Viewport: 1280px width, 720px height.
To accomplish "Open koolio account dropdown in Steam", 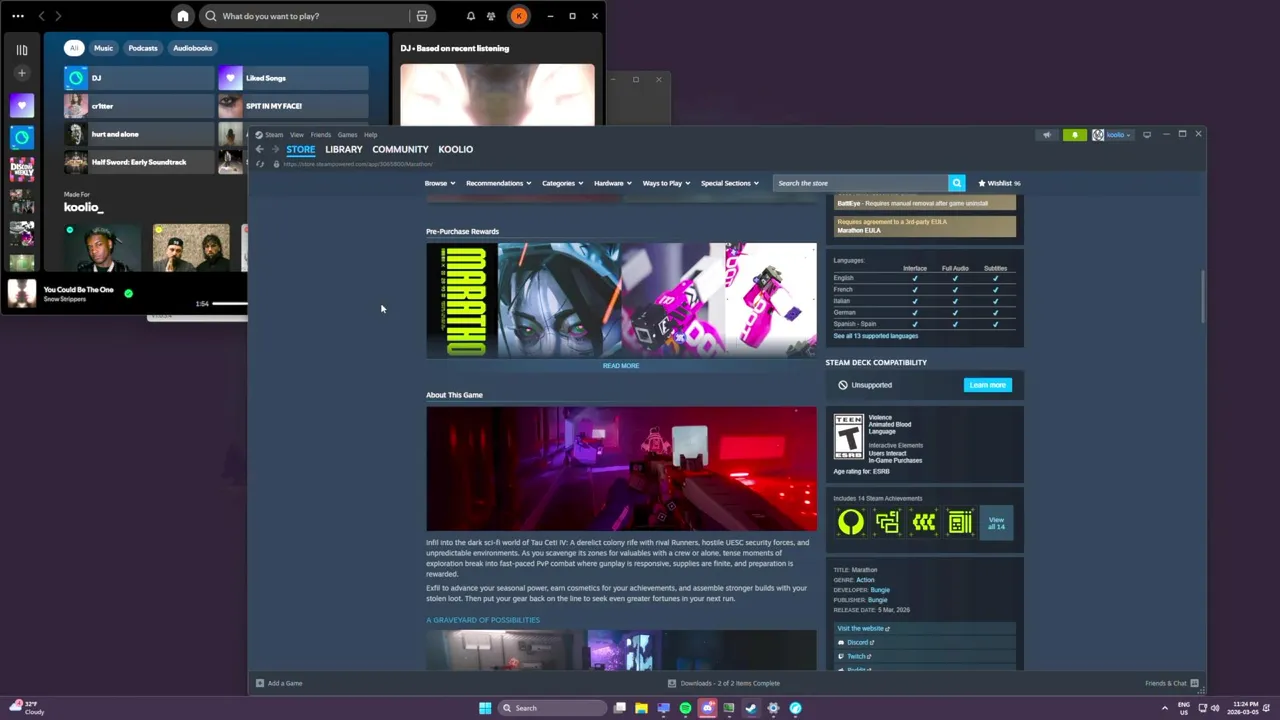I will click(1112, 135).
